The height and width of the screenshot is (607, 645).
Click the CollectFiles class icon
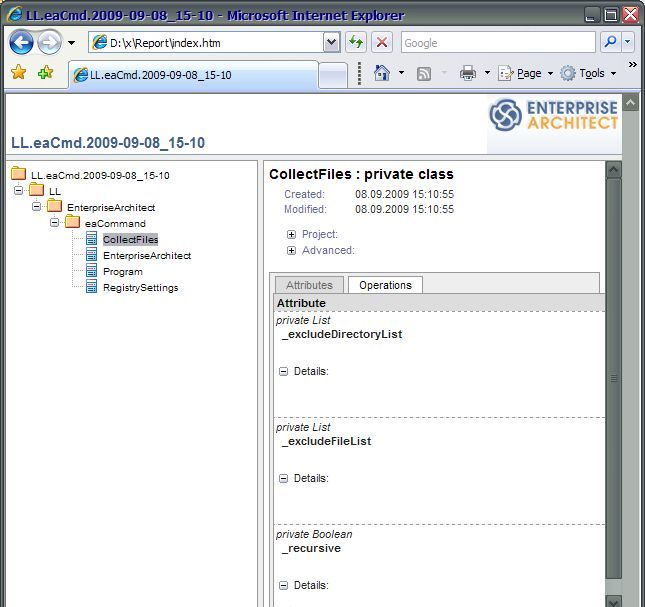click(91, 238)
